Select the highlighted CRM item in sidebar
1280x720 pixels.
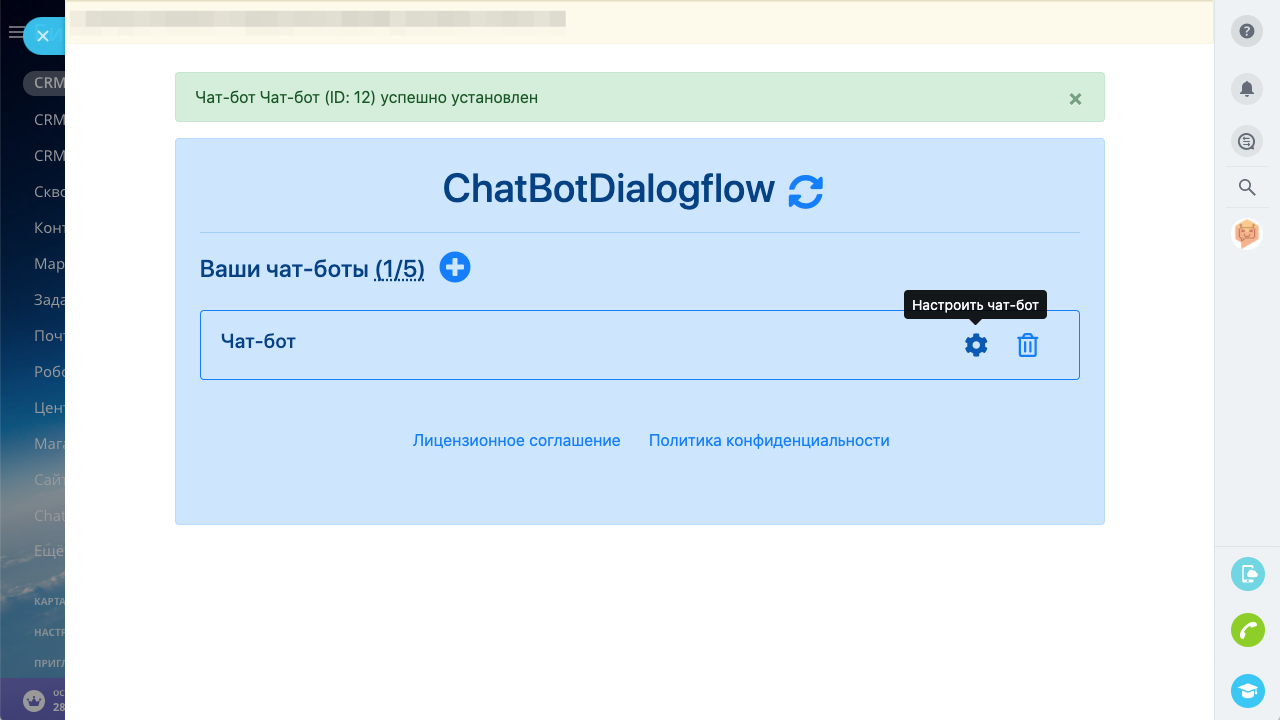click(45, 83)
